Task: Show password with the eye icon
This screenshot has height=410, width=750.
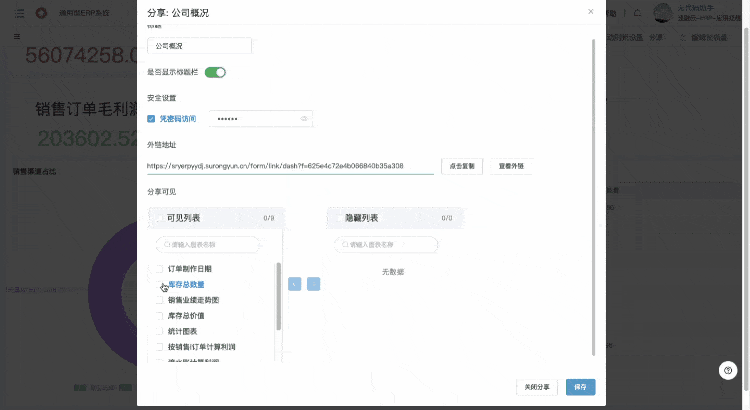Action: point(304,119)
